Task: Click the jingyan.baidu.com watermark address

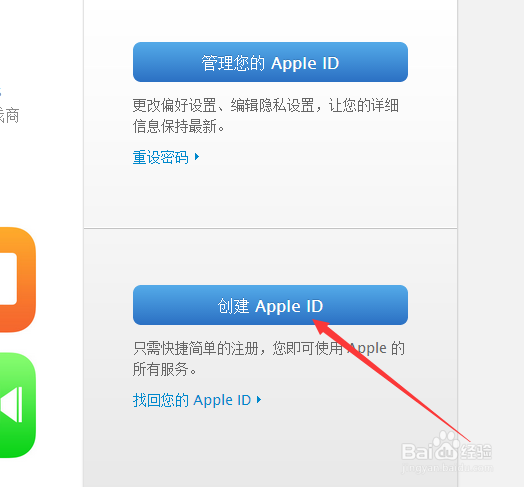Action: pos(447,467)
